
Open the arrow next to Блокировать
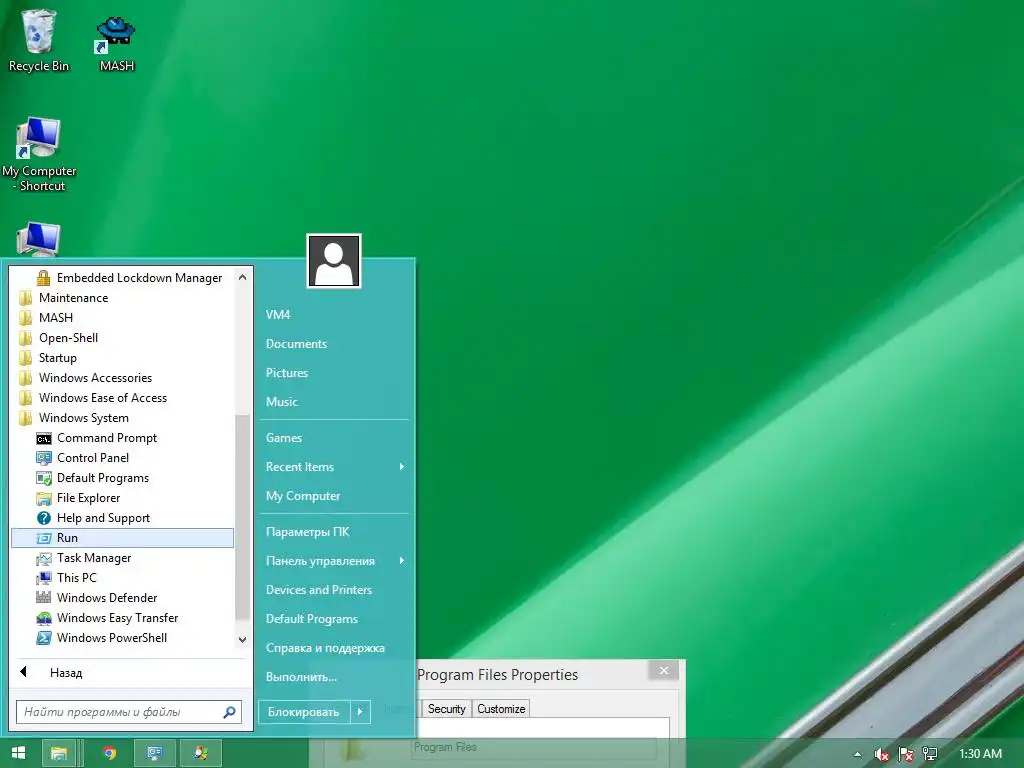click(360, 712)
